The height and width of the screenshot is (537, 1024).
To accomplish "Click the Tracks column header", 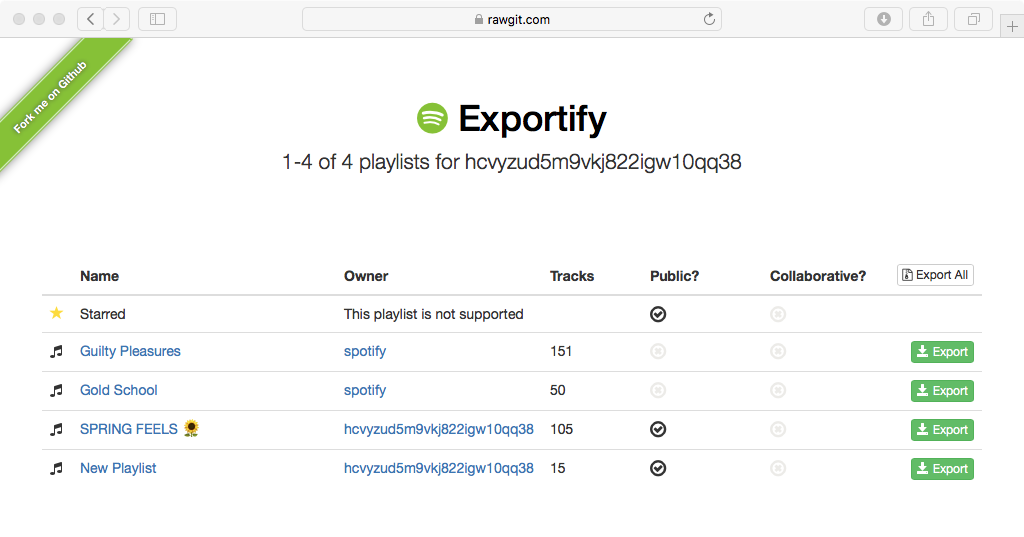I will [572, 276].
